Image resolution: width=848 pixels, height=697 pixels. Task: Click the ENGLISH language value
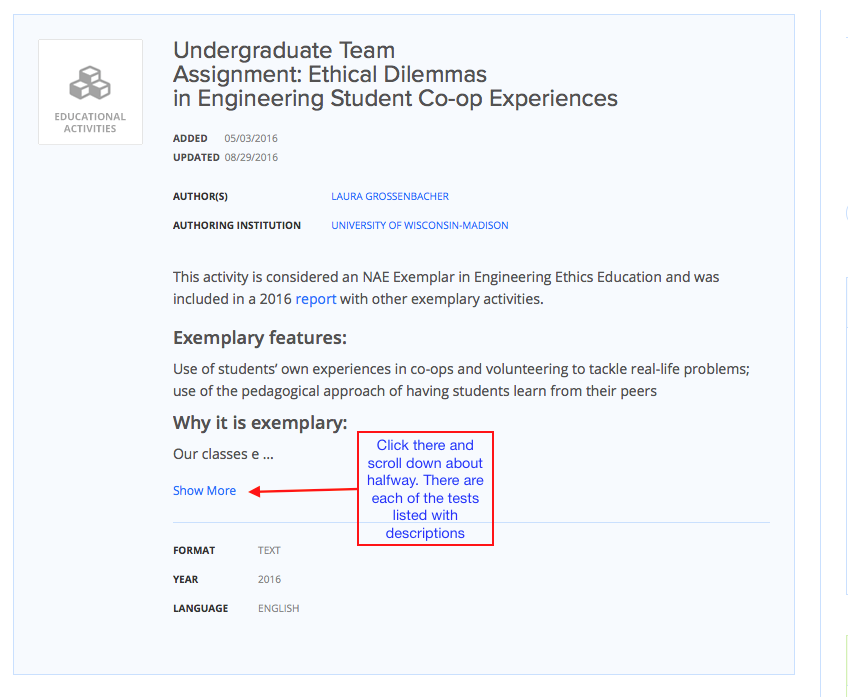279,608
